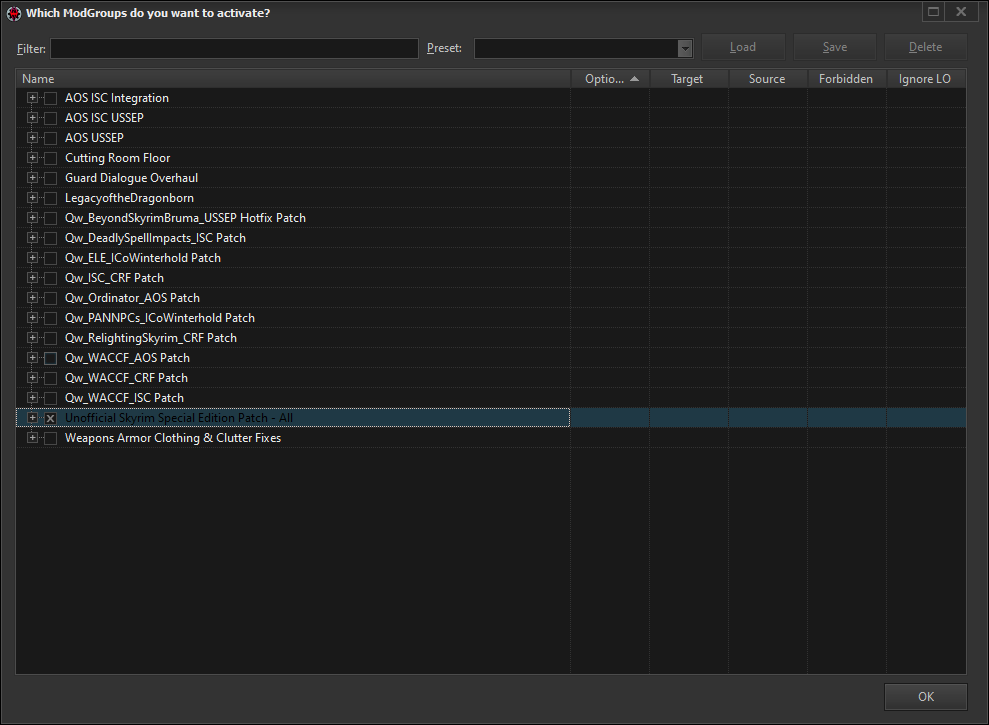Tick Weapons Armor Clothing & Clutter Fixes checkbox

50,438
